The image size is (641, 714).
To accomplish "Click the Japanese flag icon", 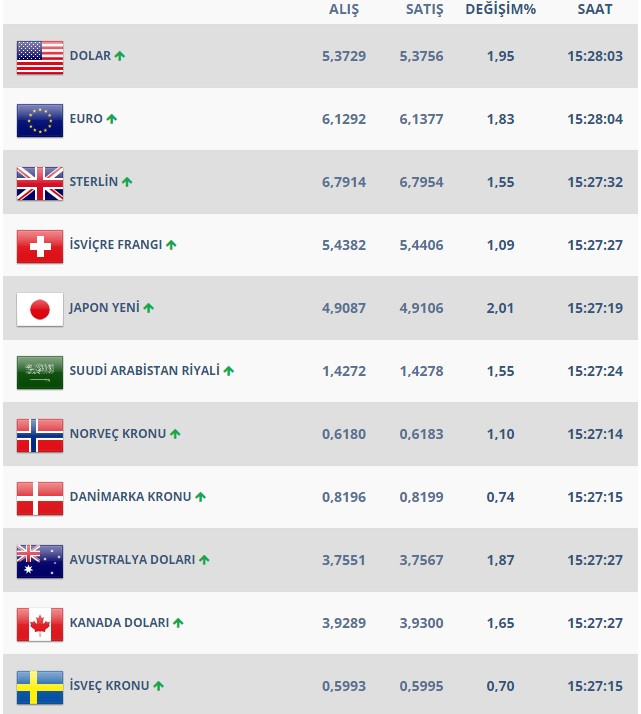I will pyautogui.click(x=40, y=309).
